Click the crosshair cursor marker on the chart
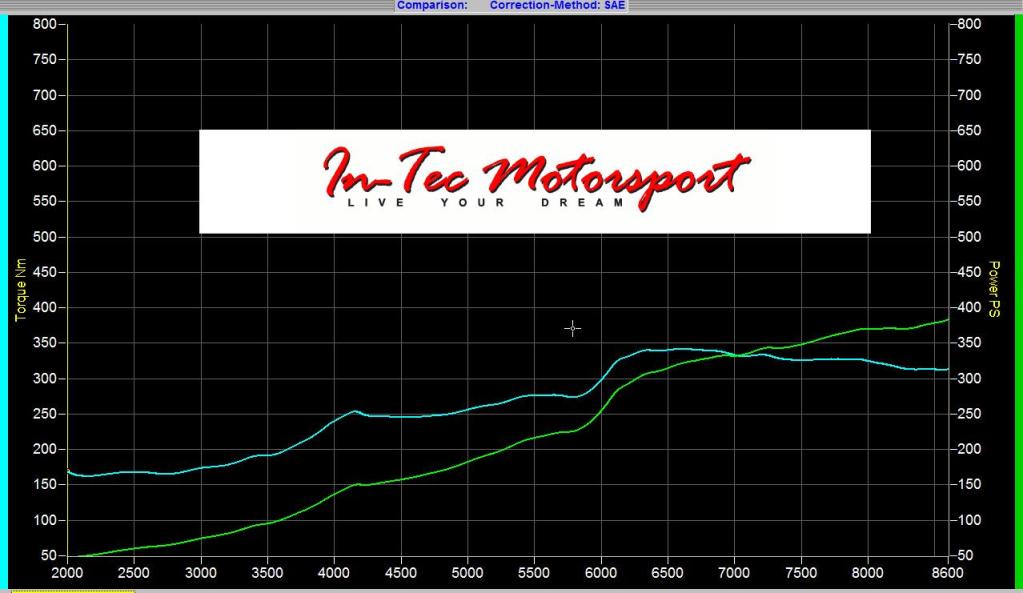1023x593 pixels. tap(572, 329)
